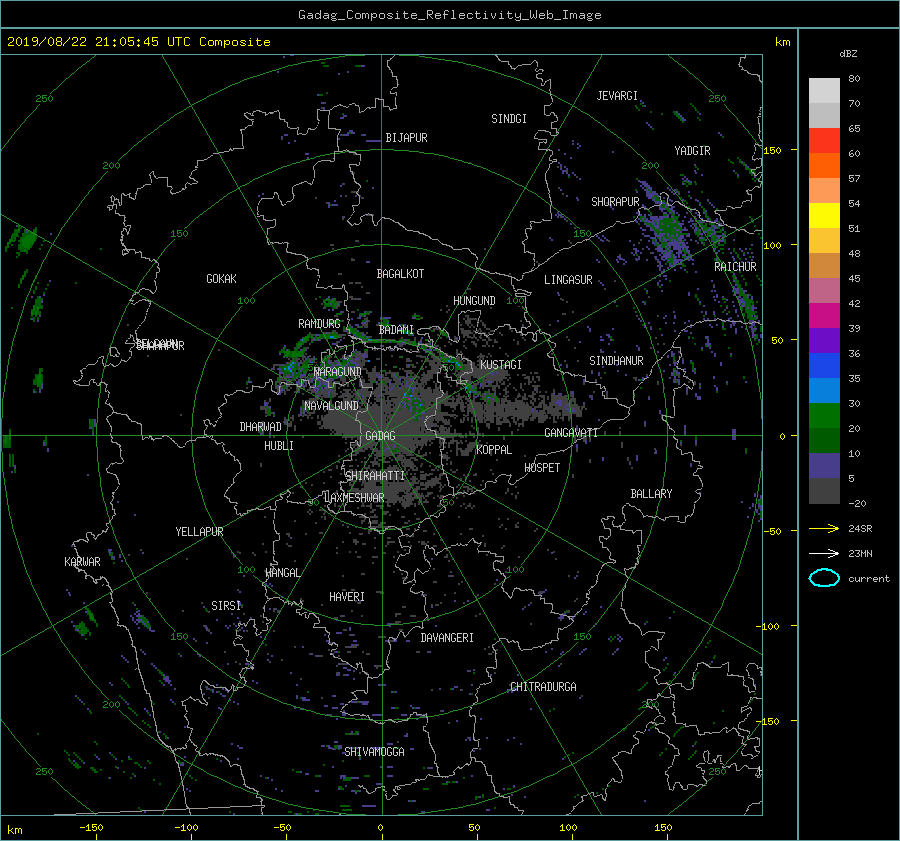The image size is (900, 841).
Task: Click the white 23MN arrow legend icon
Action: tap(824, 553)
